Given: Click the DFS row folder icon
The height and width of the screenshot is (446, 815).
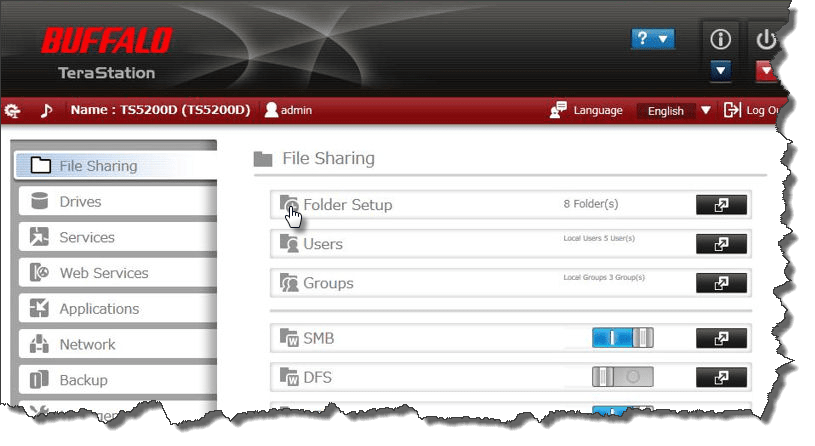Looking at the screenshot, I should pyautogui.click(x=289, y=376).
